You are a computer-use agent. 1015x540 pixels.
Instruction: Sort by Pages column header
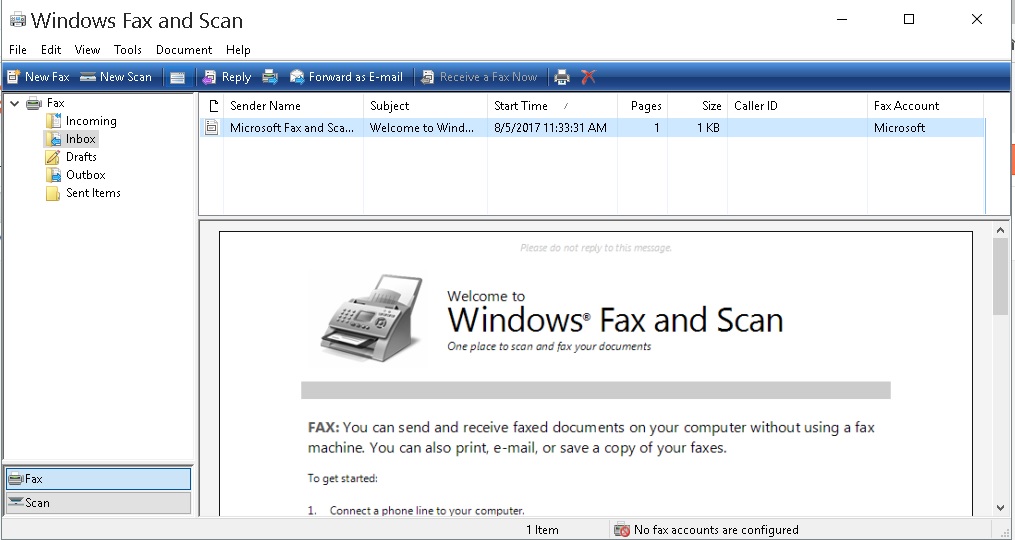click(642, 106)
